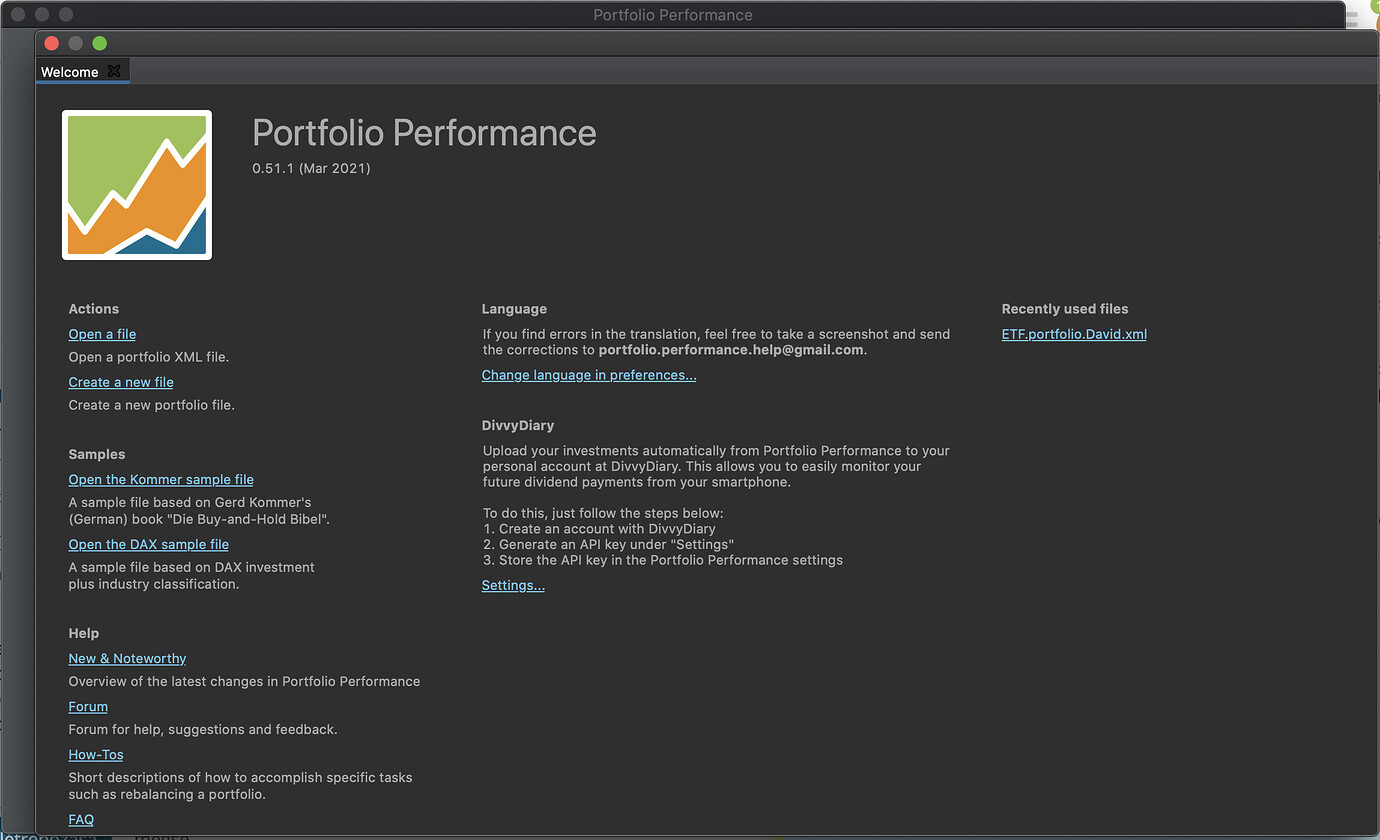Open a file link under Actions
The height and width of the screenshot is (840, 1380).
click(102, 334)
